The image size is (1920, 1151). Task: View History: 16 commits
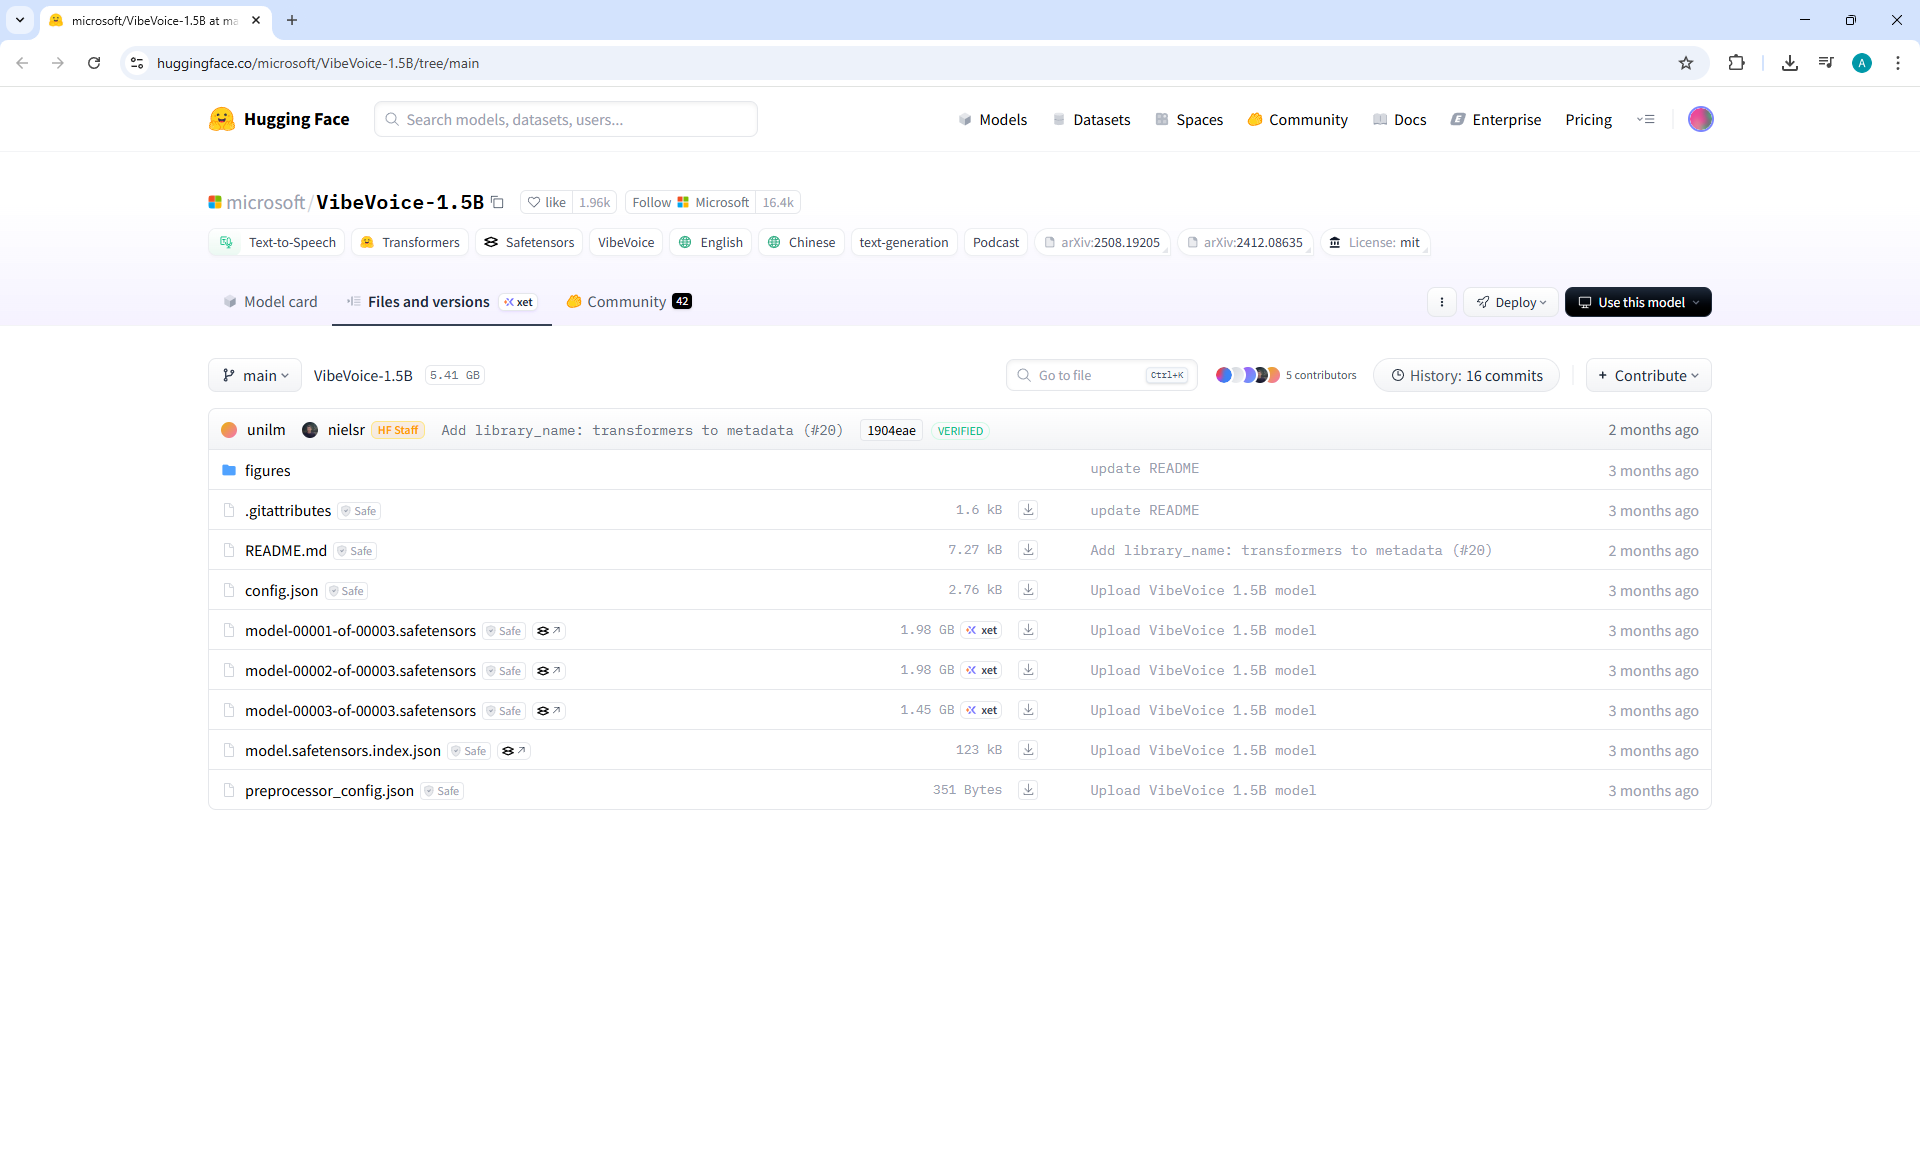pos(1465,375)
